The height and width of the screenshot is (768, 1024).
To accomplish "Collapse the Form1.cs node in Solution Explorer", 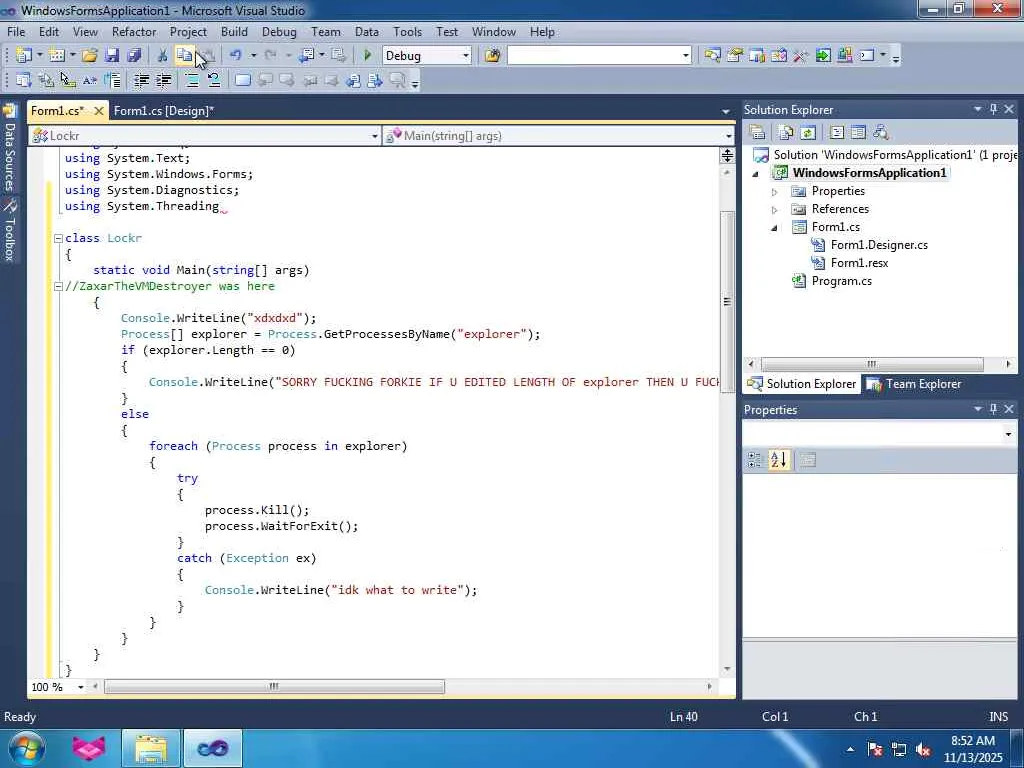I will point(775,228).
